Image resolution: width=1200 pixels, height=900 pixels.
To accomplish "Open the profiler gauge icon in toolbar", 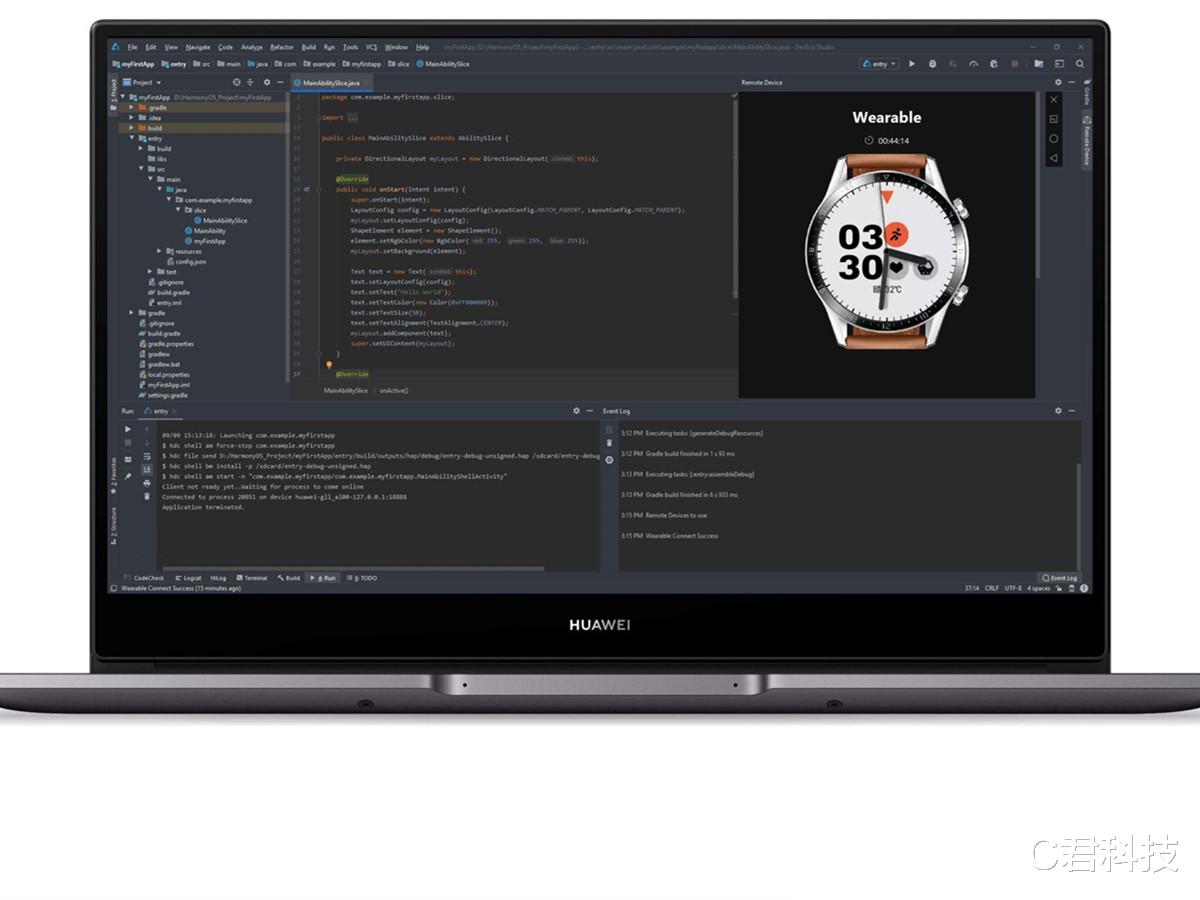I will pyautogui.click(x=974, y=64).
